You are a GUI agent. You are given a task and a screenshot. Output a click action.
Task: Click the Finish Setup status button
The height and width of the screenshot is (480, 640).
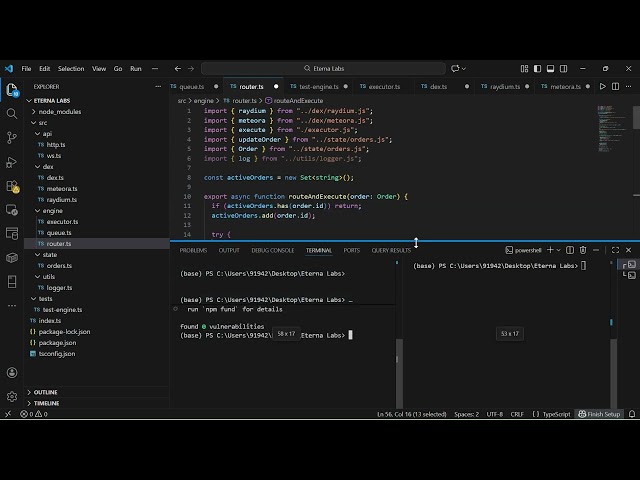pyautogui.click(x=599, y=414)
